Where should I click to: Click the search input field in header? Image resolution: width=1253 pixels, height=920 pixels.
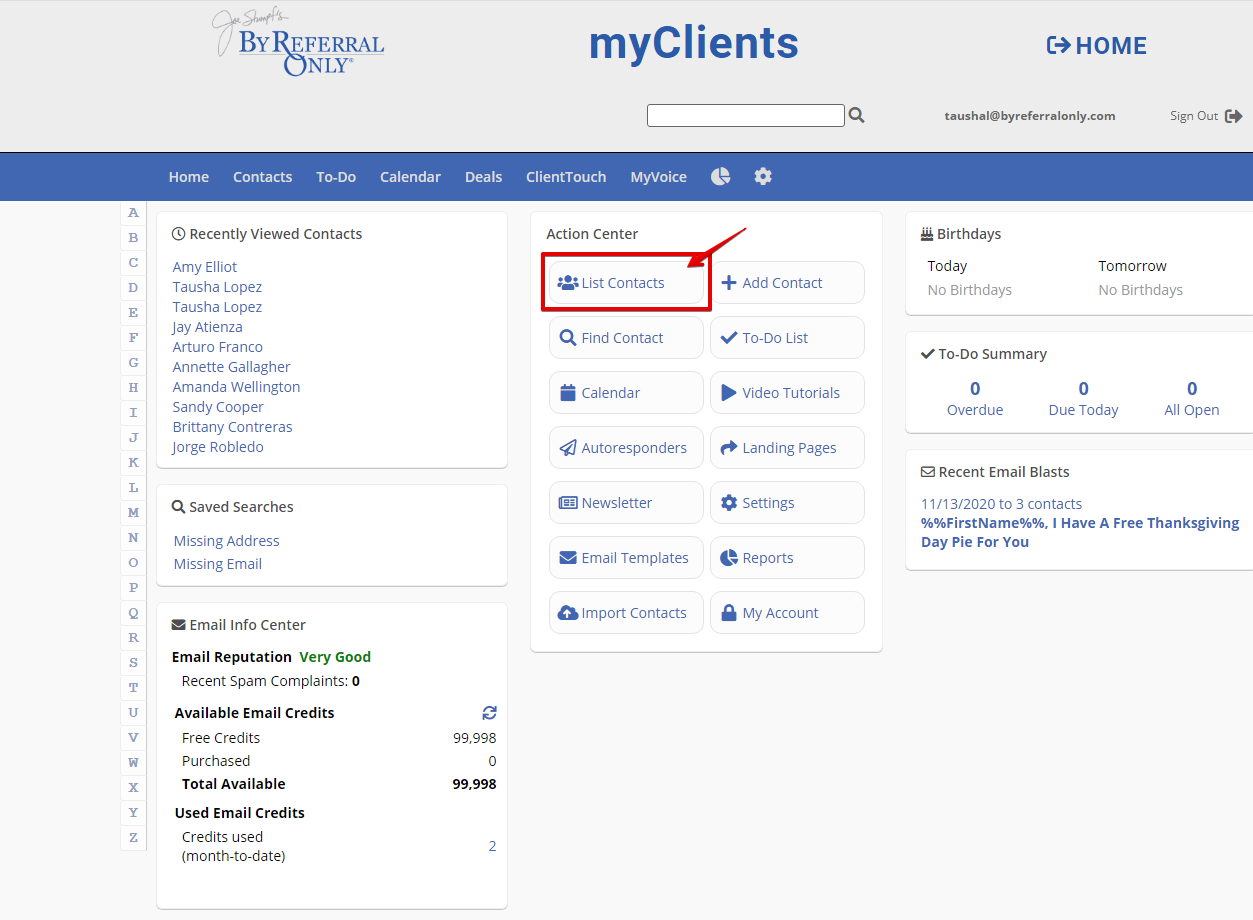746,116
